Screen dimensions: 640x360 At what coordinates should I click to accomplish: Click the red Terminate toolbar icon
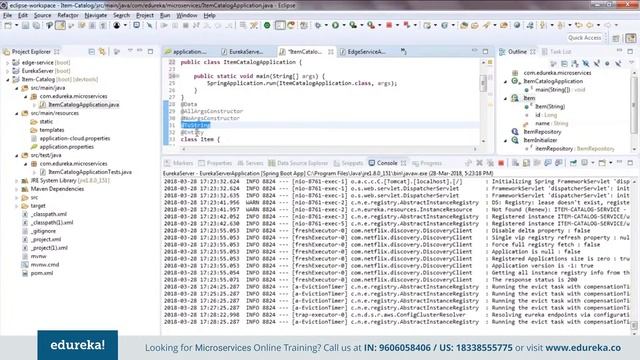point(389,25)
